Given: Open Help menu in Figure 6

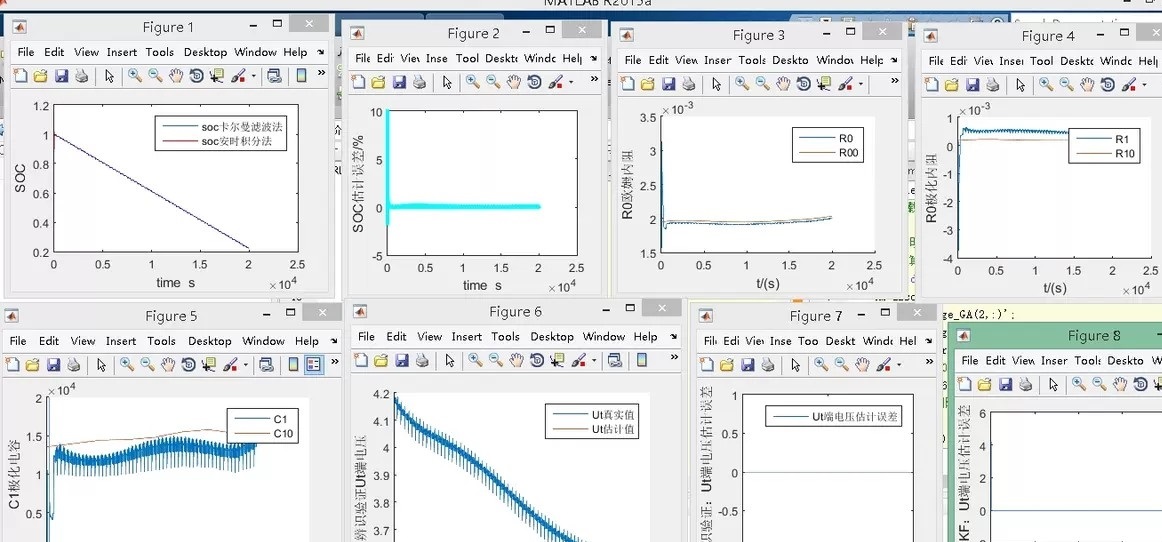Looking at the screenshot, I should (645, 337).
